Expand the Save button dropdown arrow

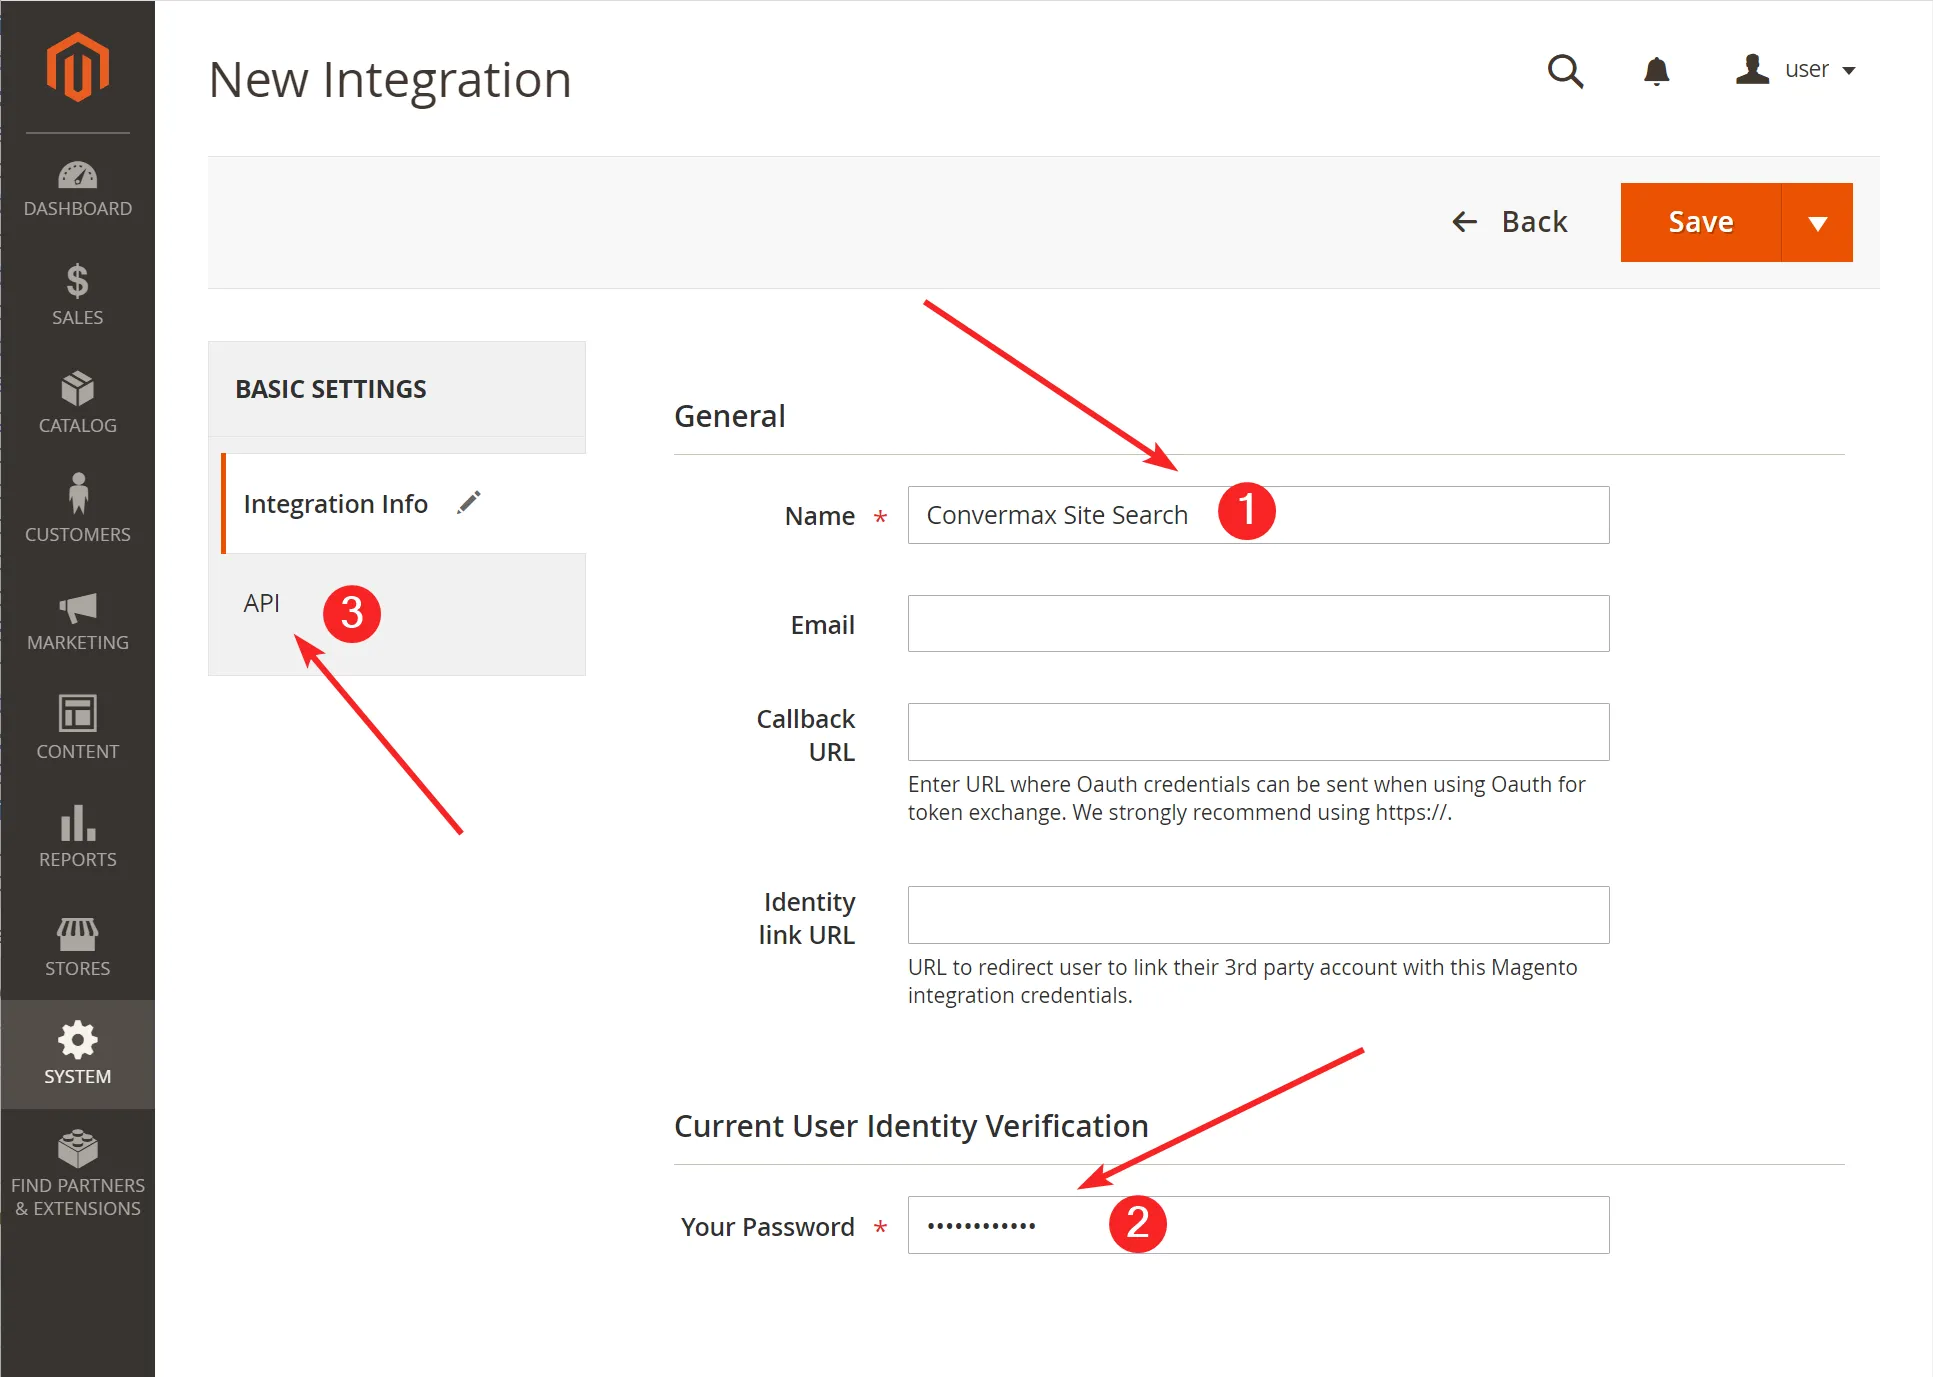click(x=1817, y=223)
